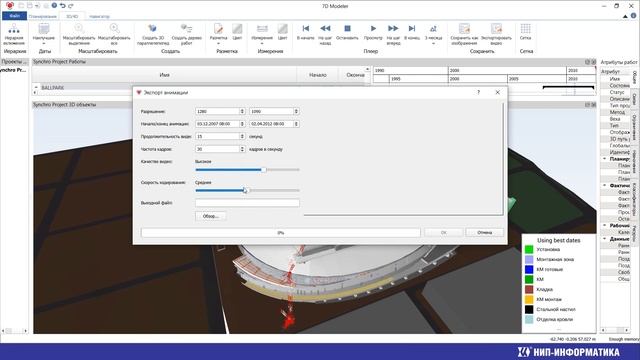
Task: Adjust the animation end date spinner
Action: [x=296, y=124]
